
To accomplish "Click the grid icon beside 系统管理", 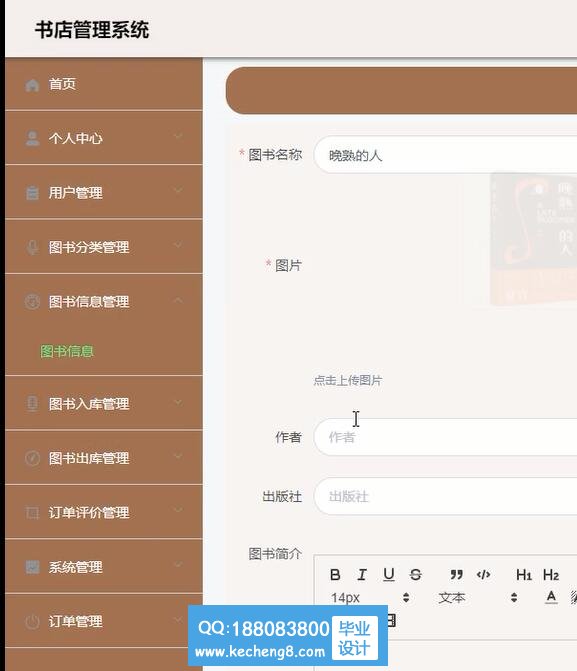I will click(32, 567).
